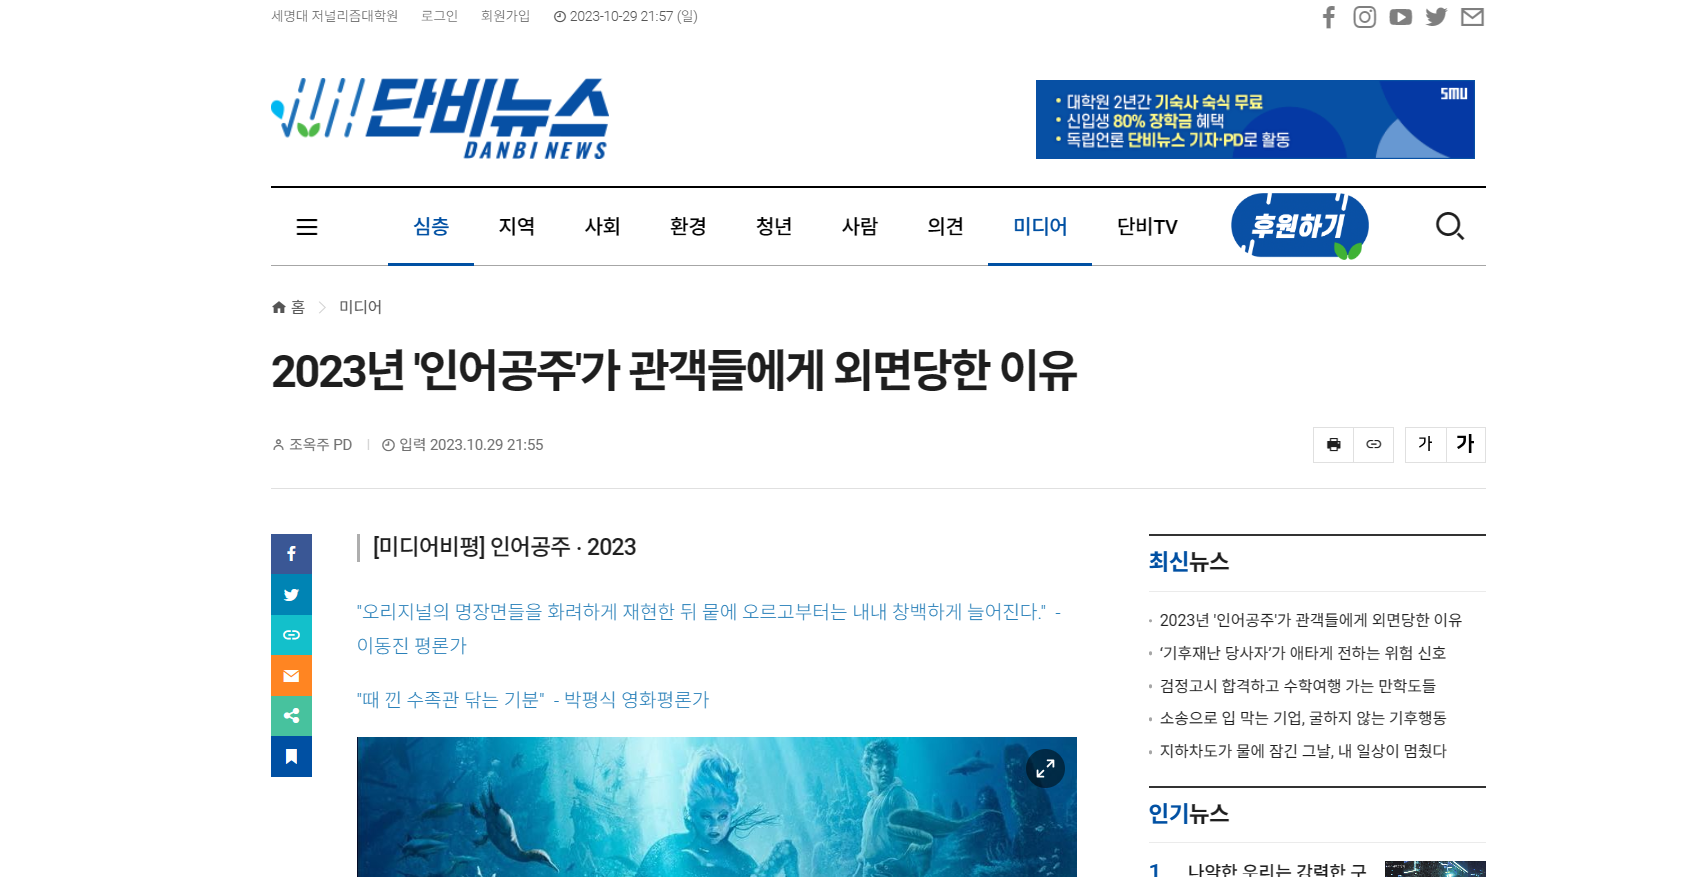Share article via sidebar Facebook icon

click(291, 554)
